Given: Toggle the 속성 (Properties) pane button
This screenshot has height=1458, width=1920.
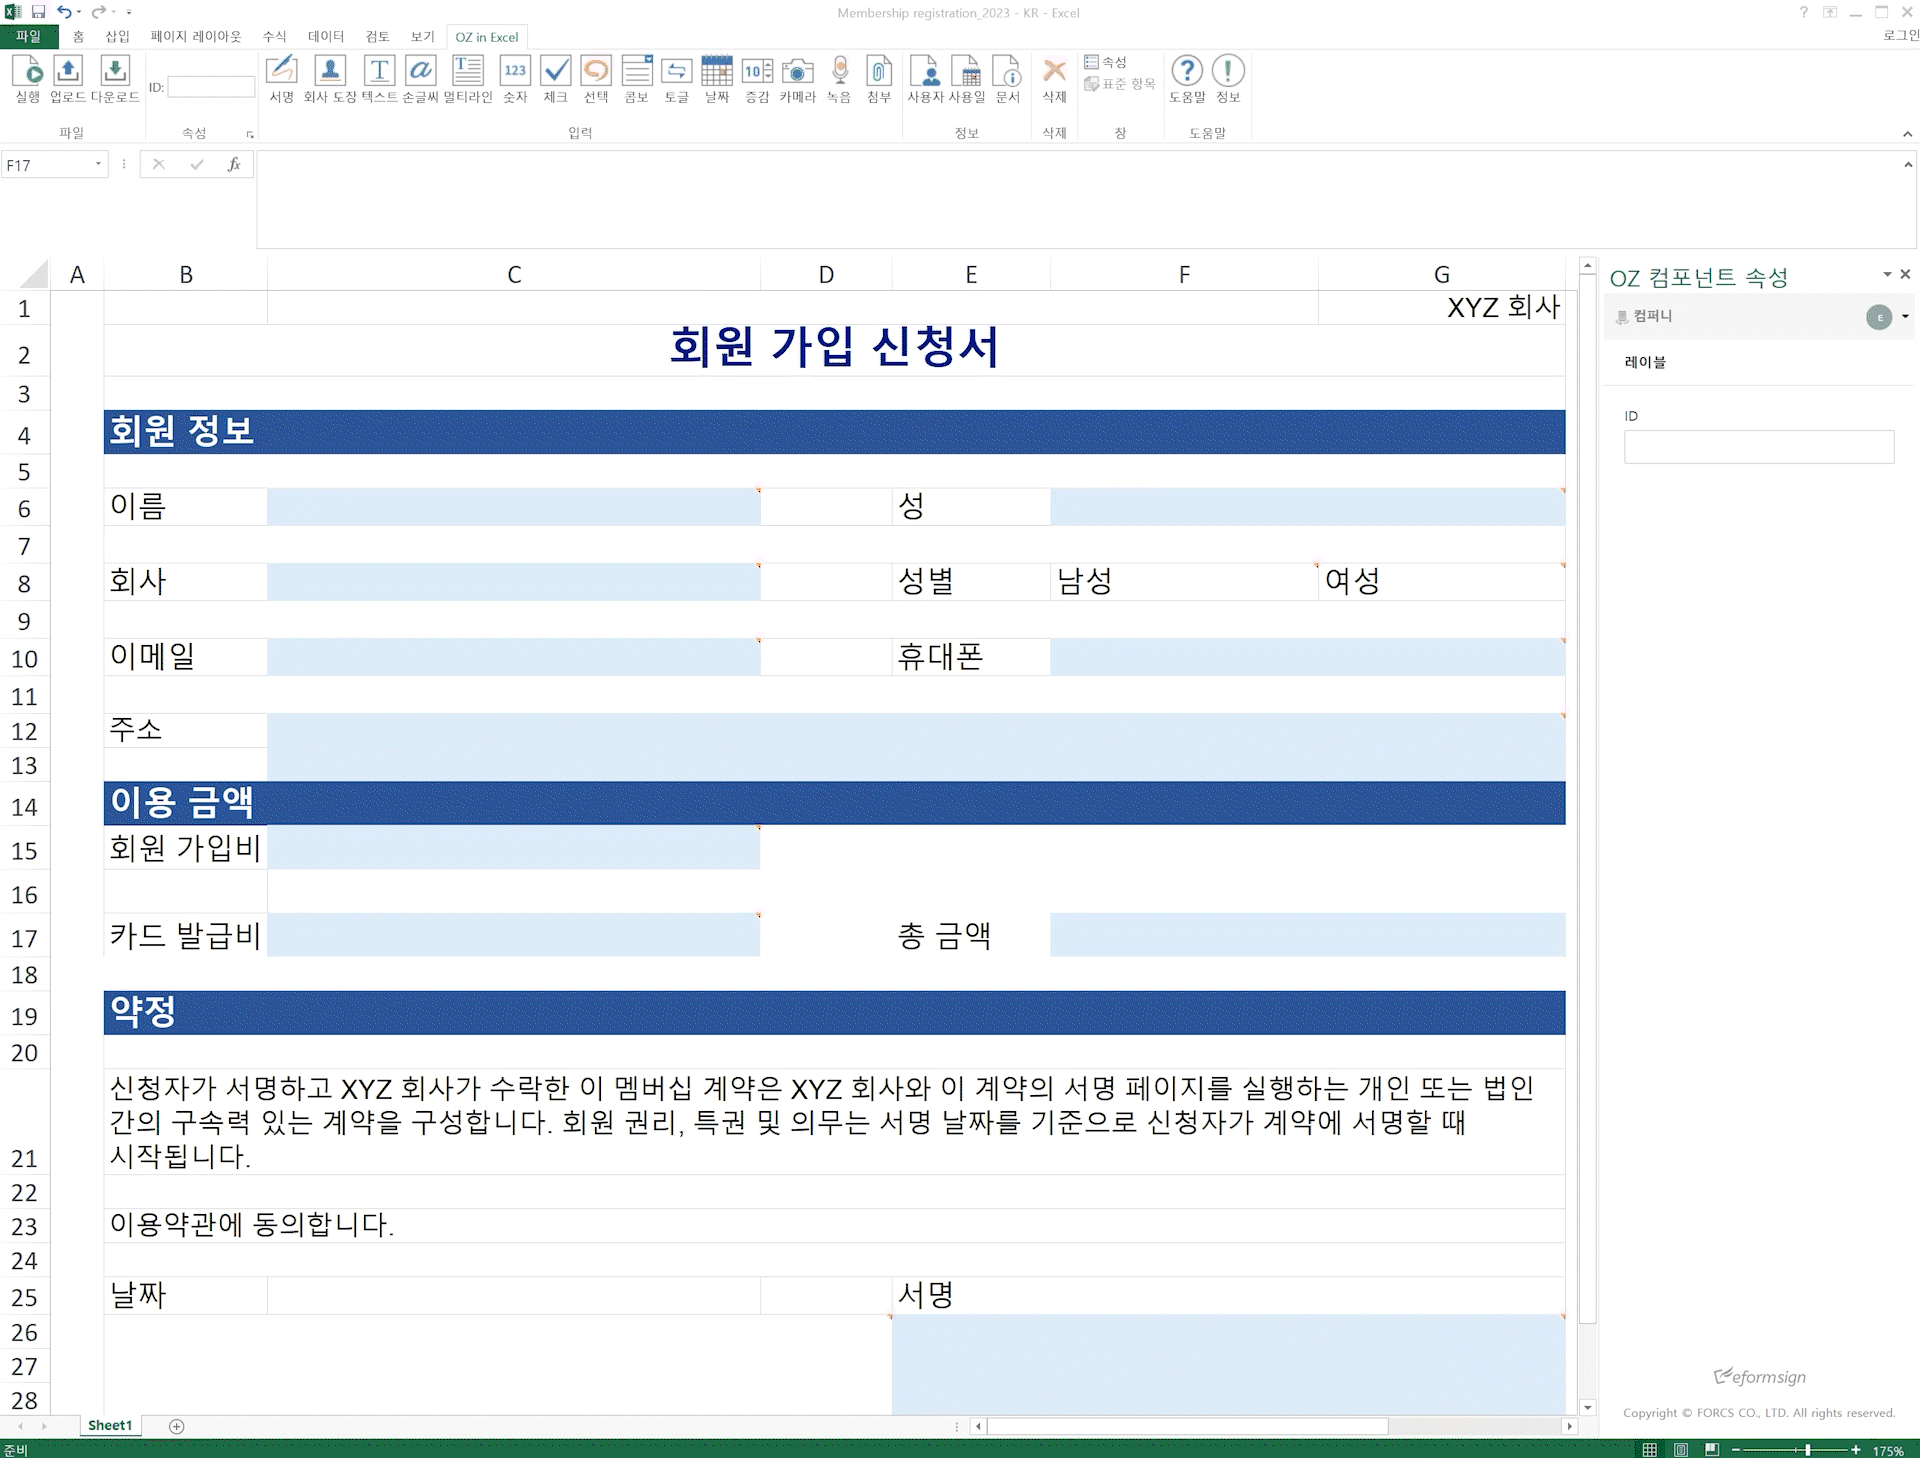Looking at the screenshot, I should pyautogui.click(x=1106, y=62).
